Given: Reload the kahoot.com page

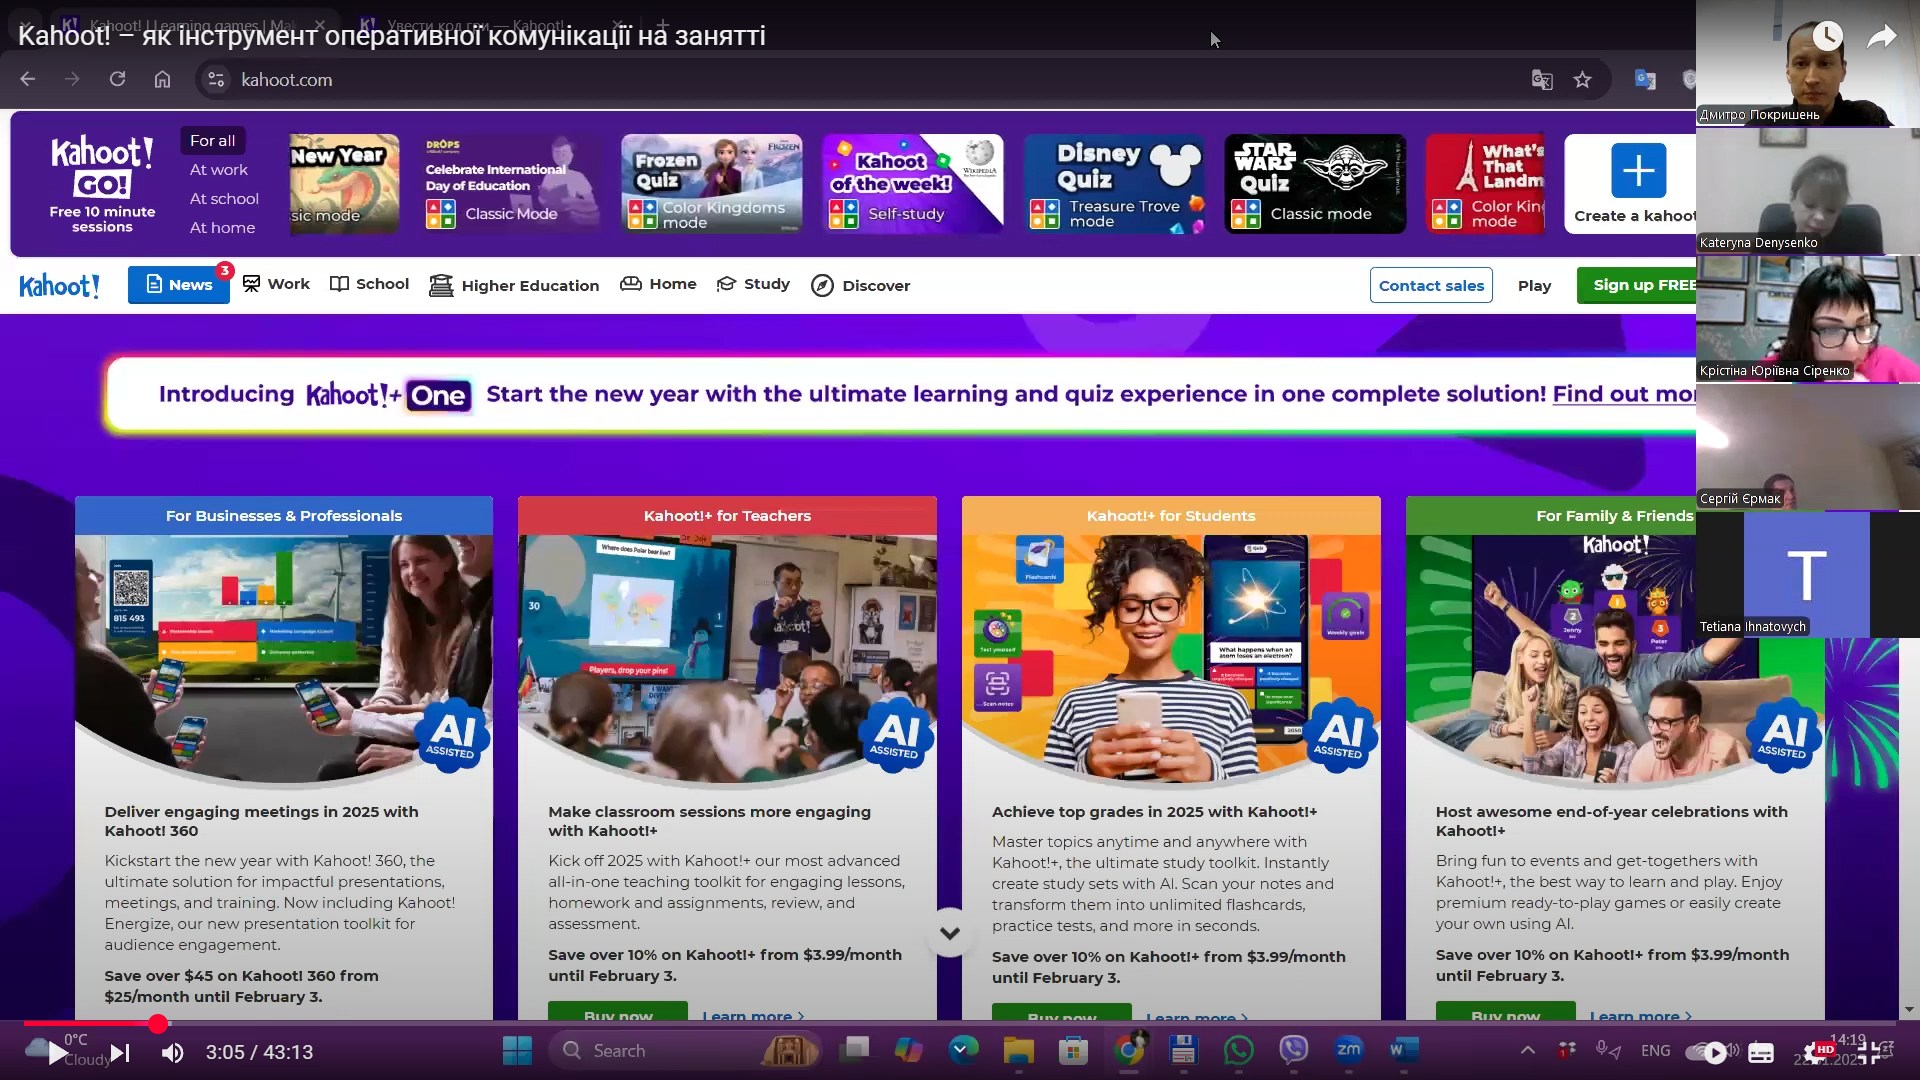Looking at the screenshot, I should click(117, 79).
